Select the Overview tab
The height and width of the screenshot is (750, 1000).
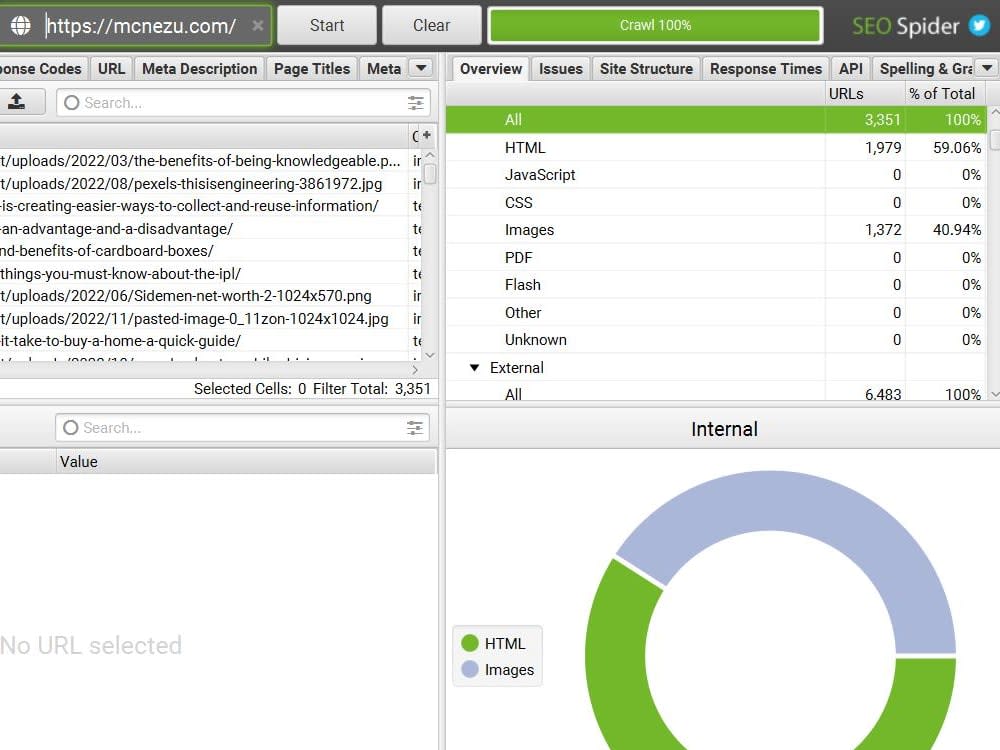[491, 68]
